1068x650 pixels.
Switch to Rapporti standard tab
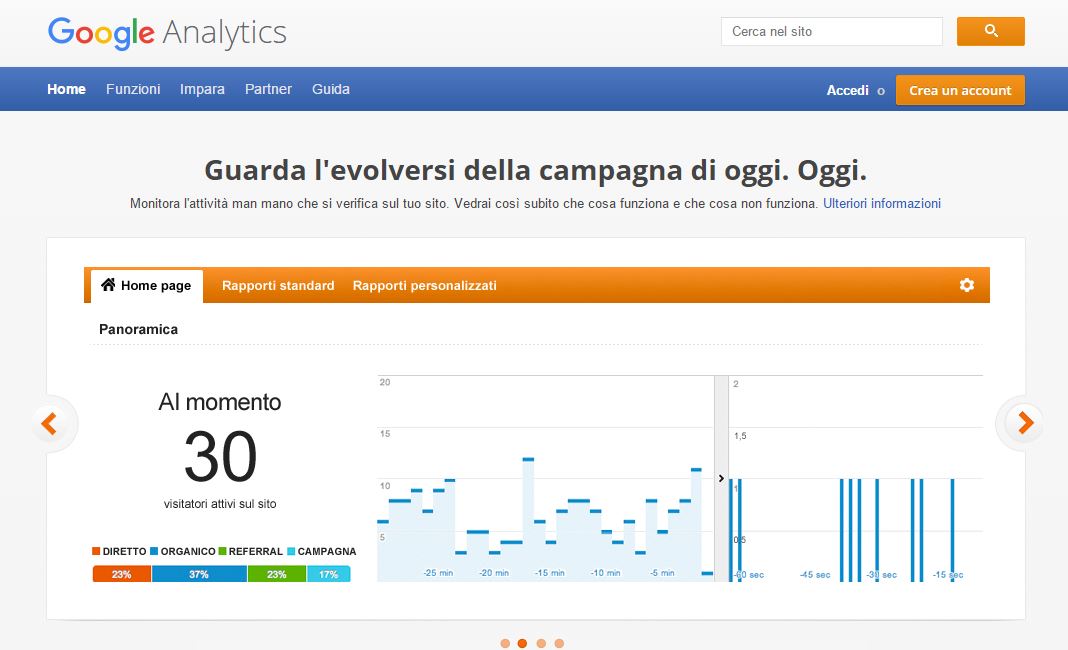[278, 285]
